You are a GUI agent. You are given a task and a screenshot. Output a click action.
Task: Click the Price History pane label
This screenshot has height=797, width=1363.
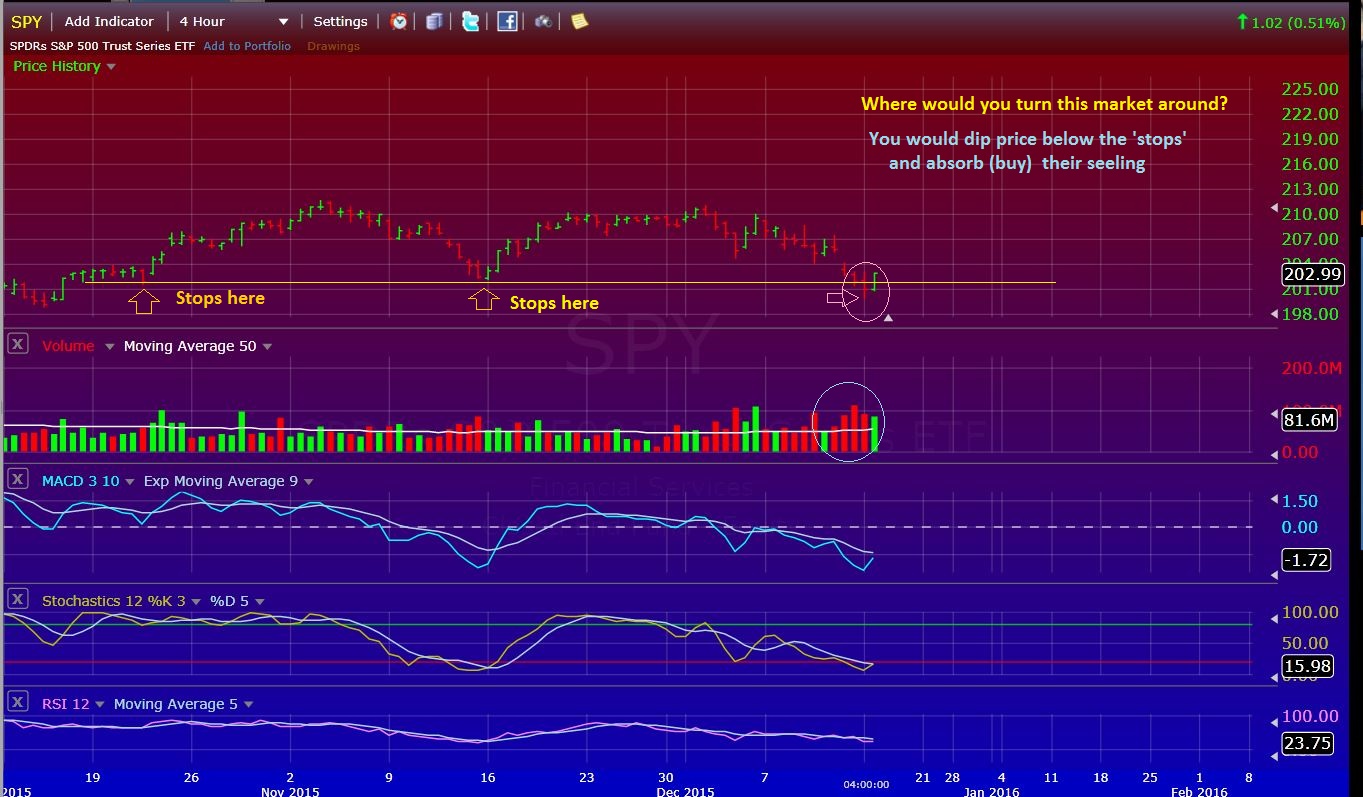pos(57,66)
